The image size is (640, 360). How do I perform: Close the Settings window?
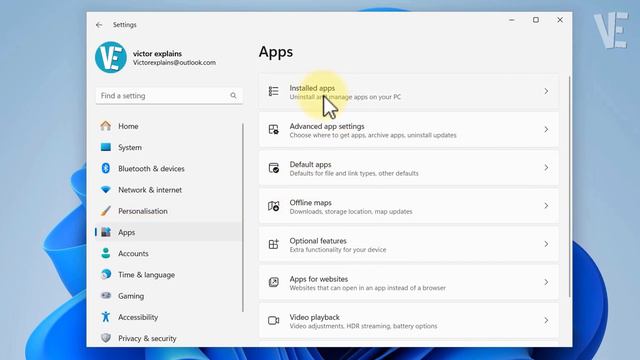560,20
